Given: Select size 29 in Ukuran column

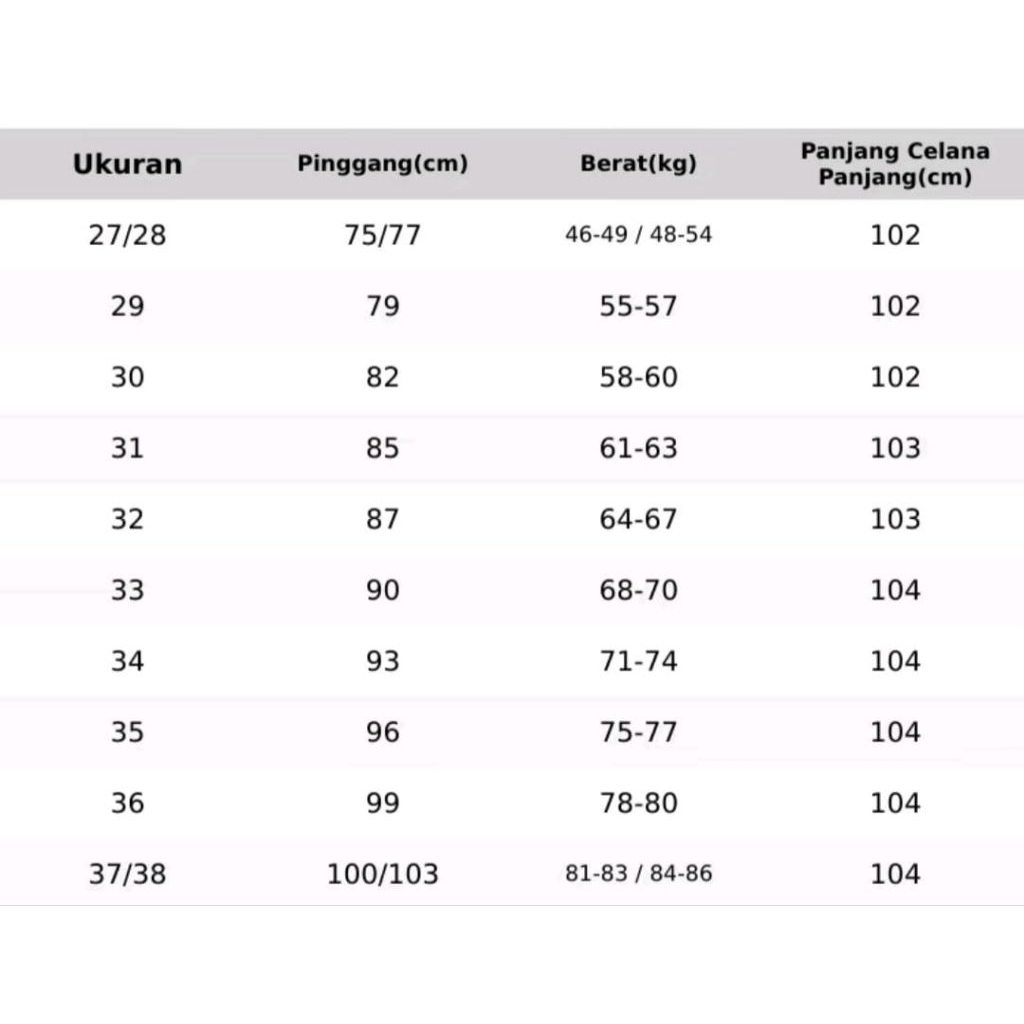Looking at the screenshot, I should [127, 306].
